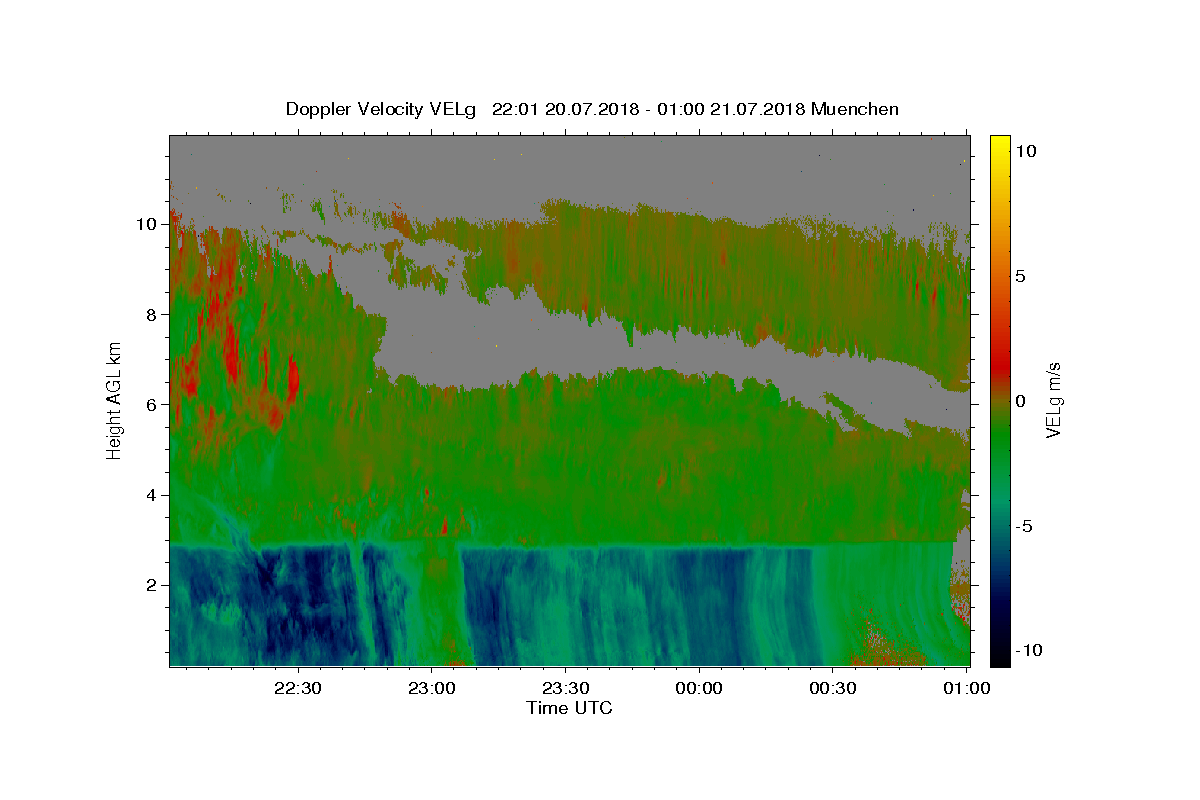This screenshot has height=800, width=1200.
Task: Pick the yellow top of the colorbar
Action: (x=1000, y=142)
